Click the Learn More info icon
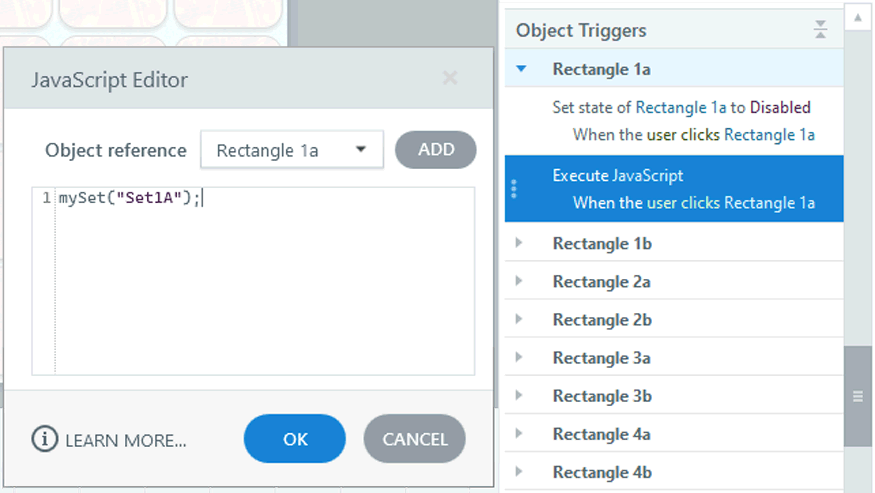This screenshot has height=493, width=875. [x=45, y=439]
